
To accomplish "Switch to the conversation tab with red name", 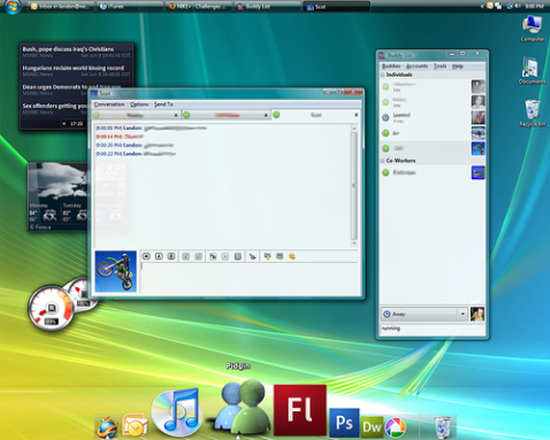I will click(226, 115).
